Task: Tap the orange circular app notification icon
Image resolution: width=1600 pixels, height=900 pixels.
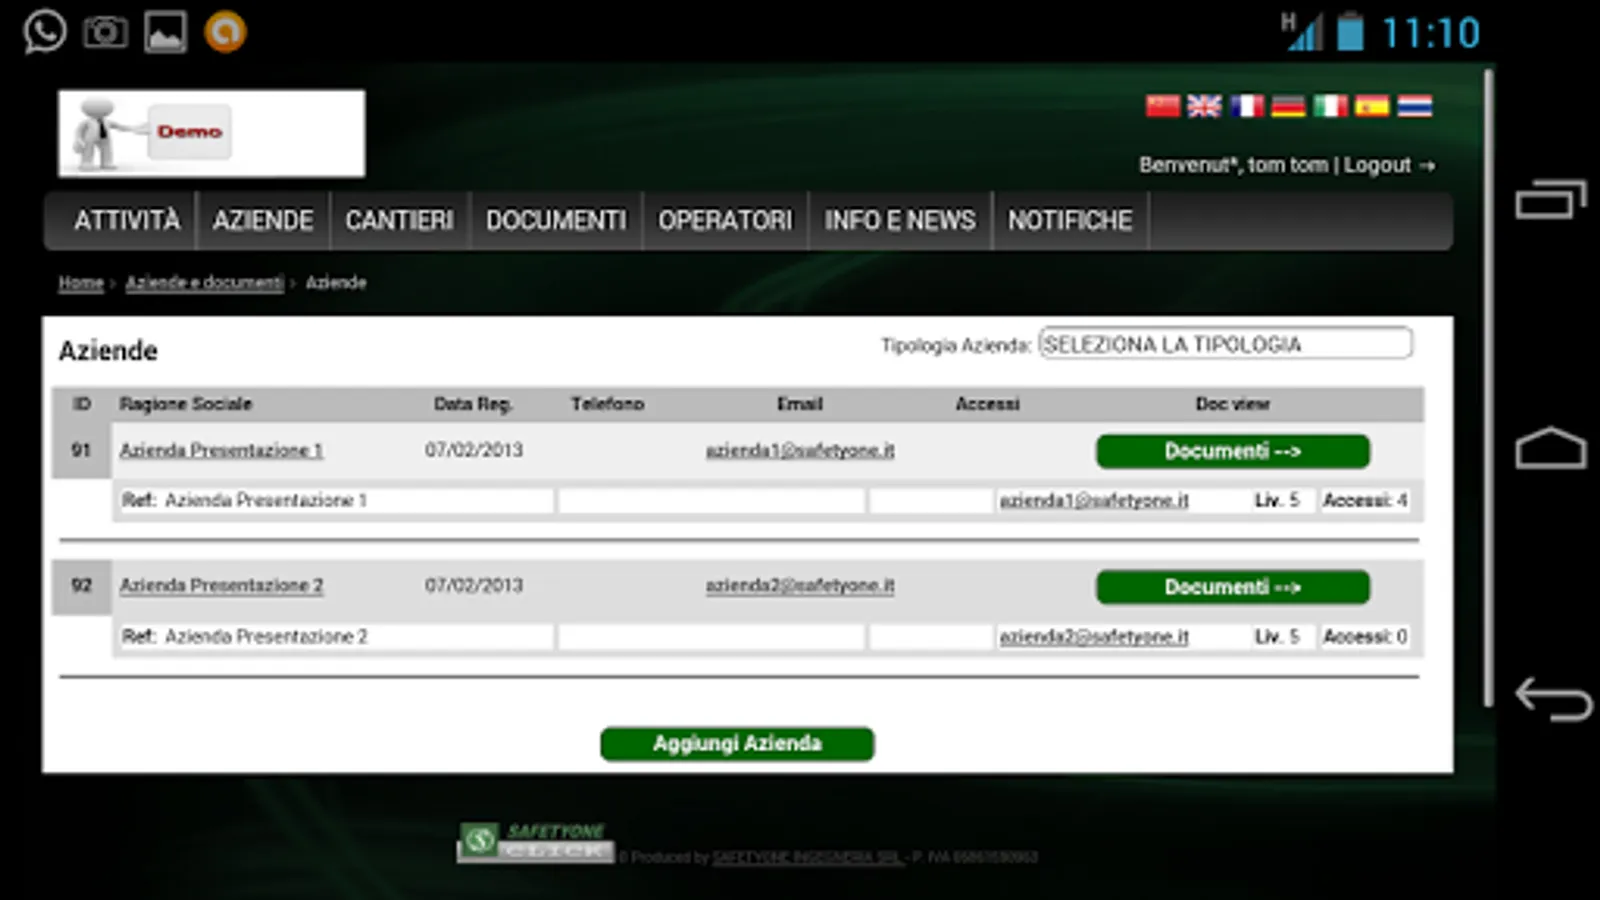Action: (x=225, y=32)
